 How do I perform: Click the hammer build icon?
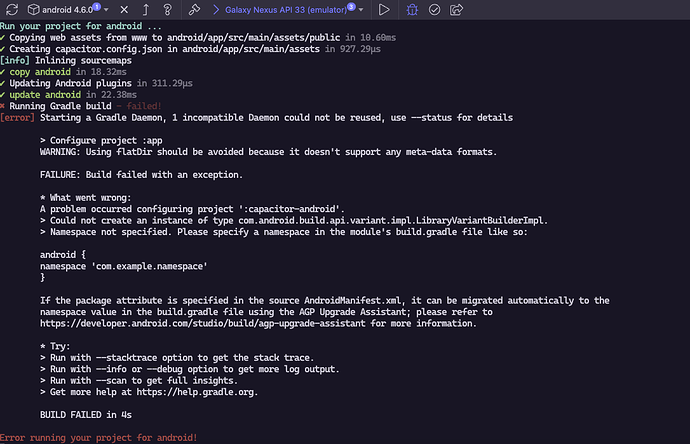pyautogui.click(x=194, y=10)
